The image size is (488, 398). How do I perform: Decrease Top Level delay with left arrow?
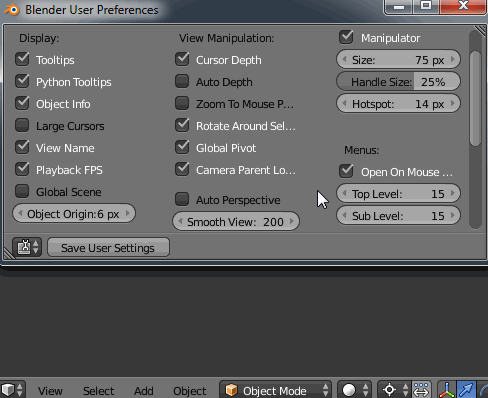(x=345, y=193)
